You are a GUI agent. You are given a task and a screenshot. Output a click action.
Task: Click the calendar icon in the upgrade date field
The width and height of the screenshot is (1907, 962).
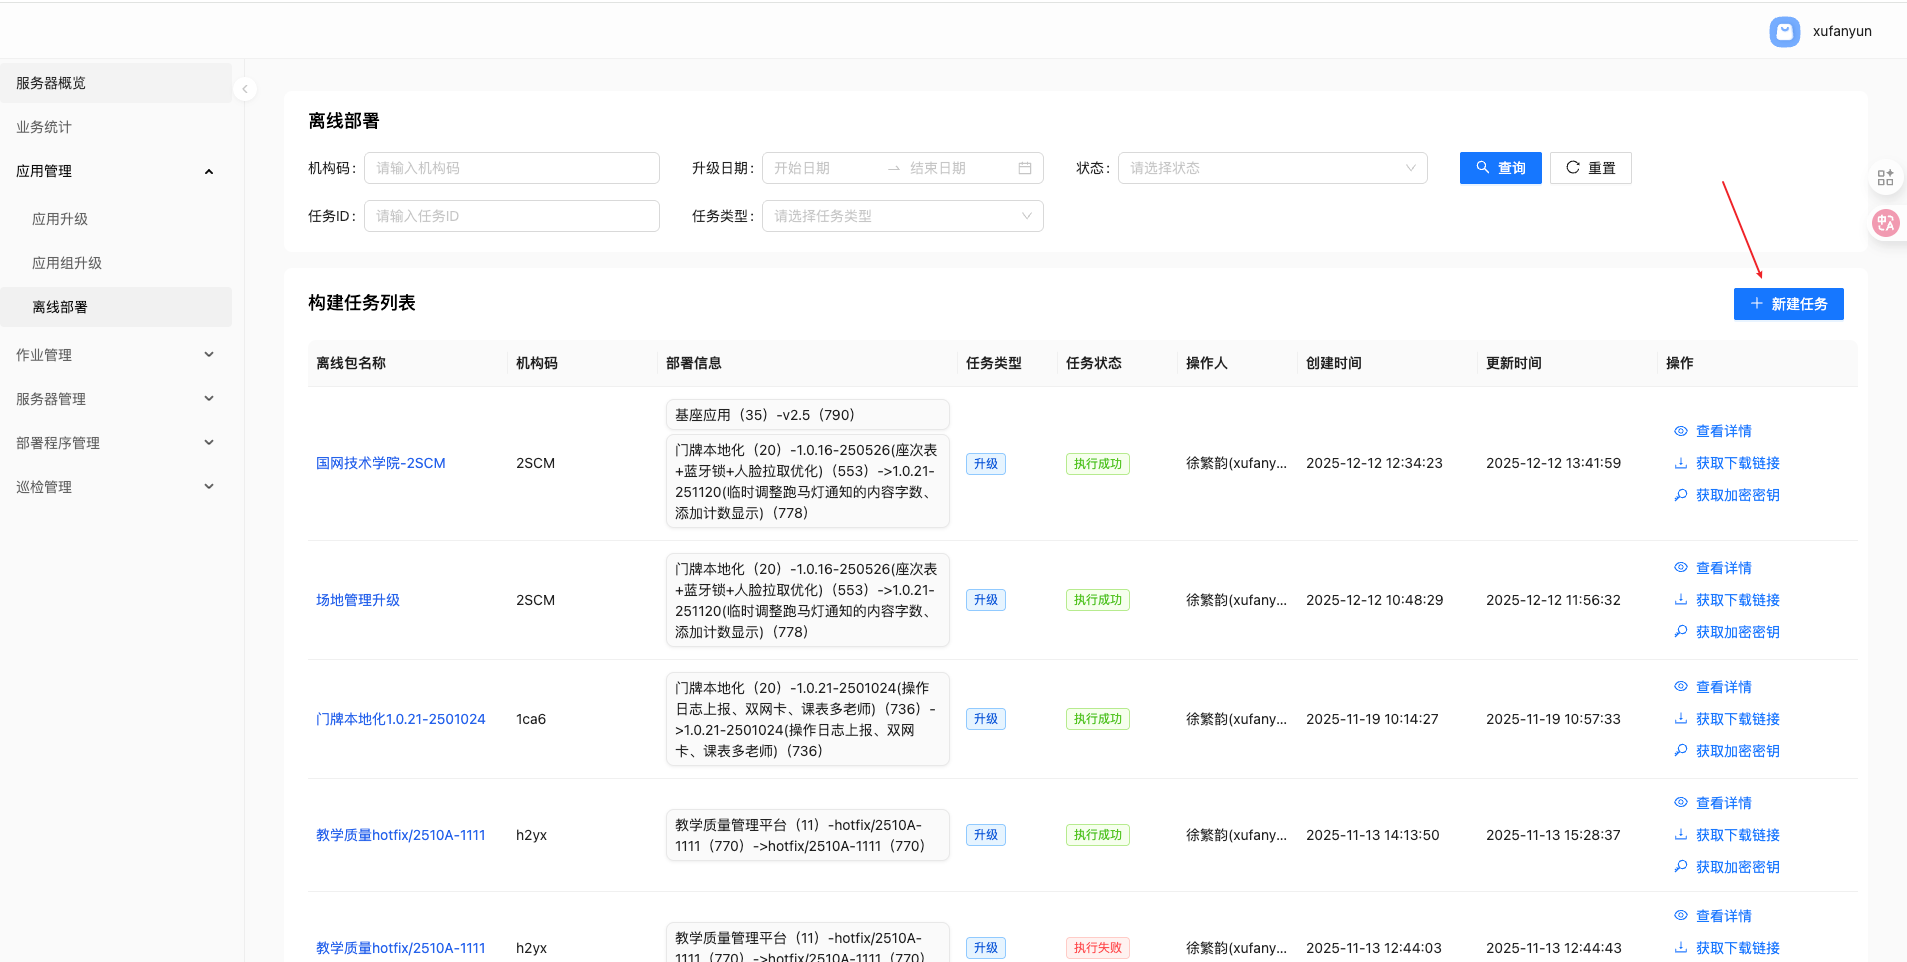point(1024,168)
